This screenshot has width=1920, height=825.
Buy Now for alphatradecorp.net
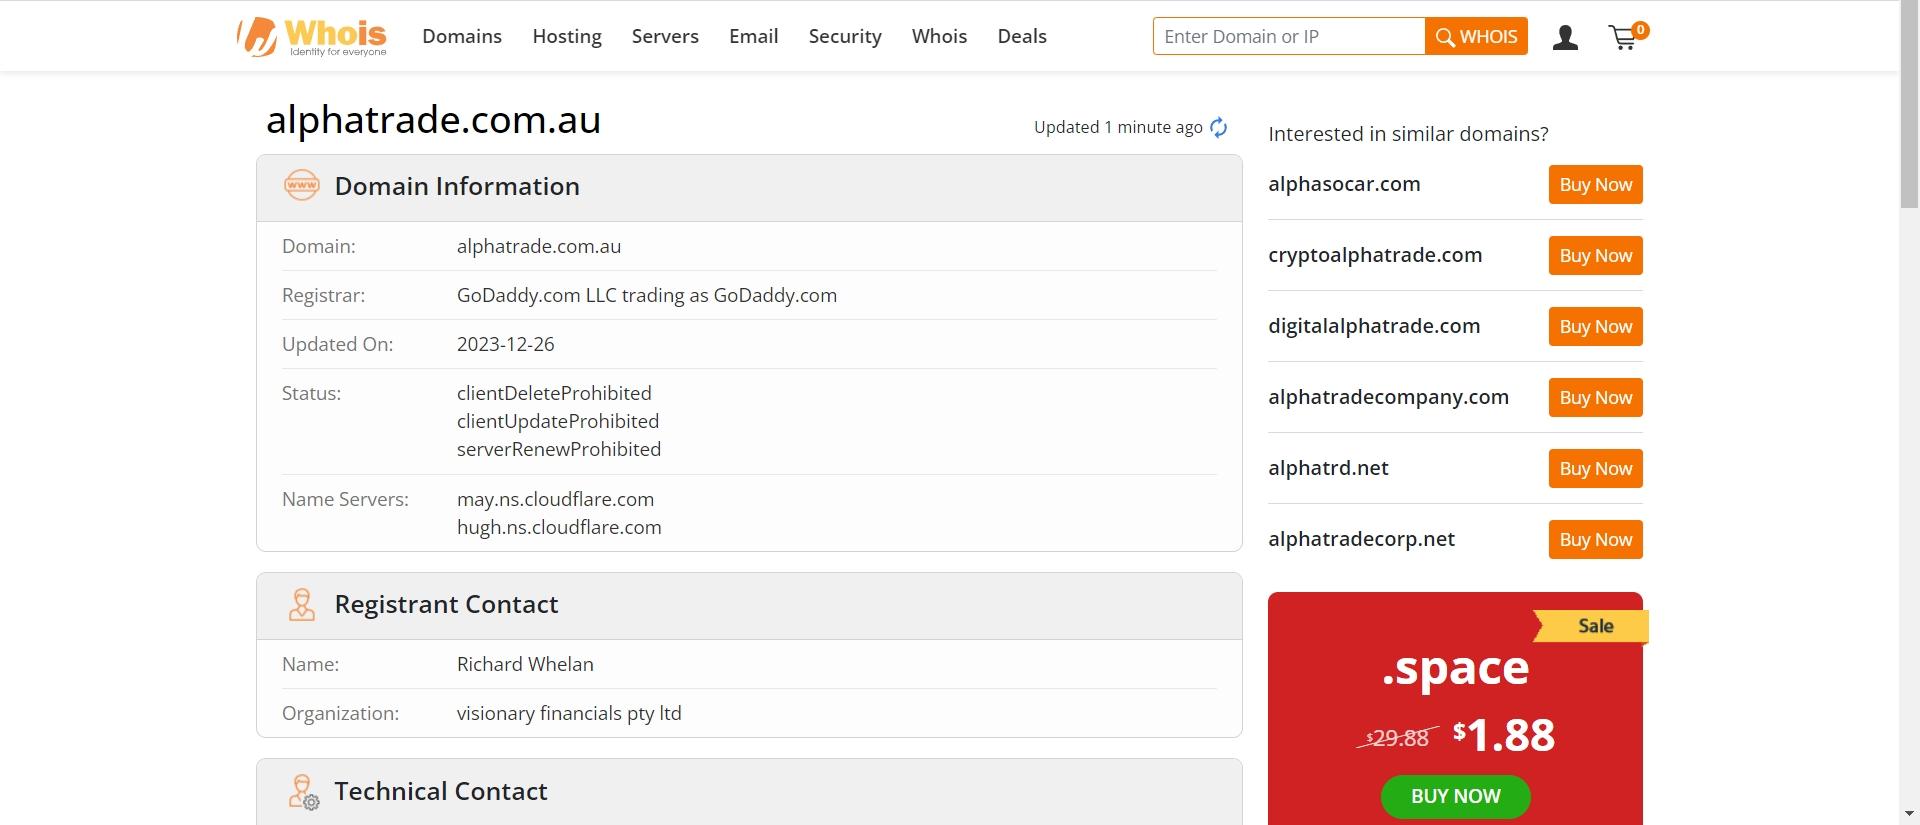pos(1595,540)
